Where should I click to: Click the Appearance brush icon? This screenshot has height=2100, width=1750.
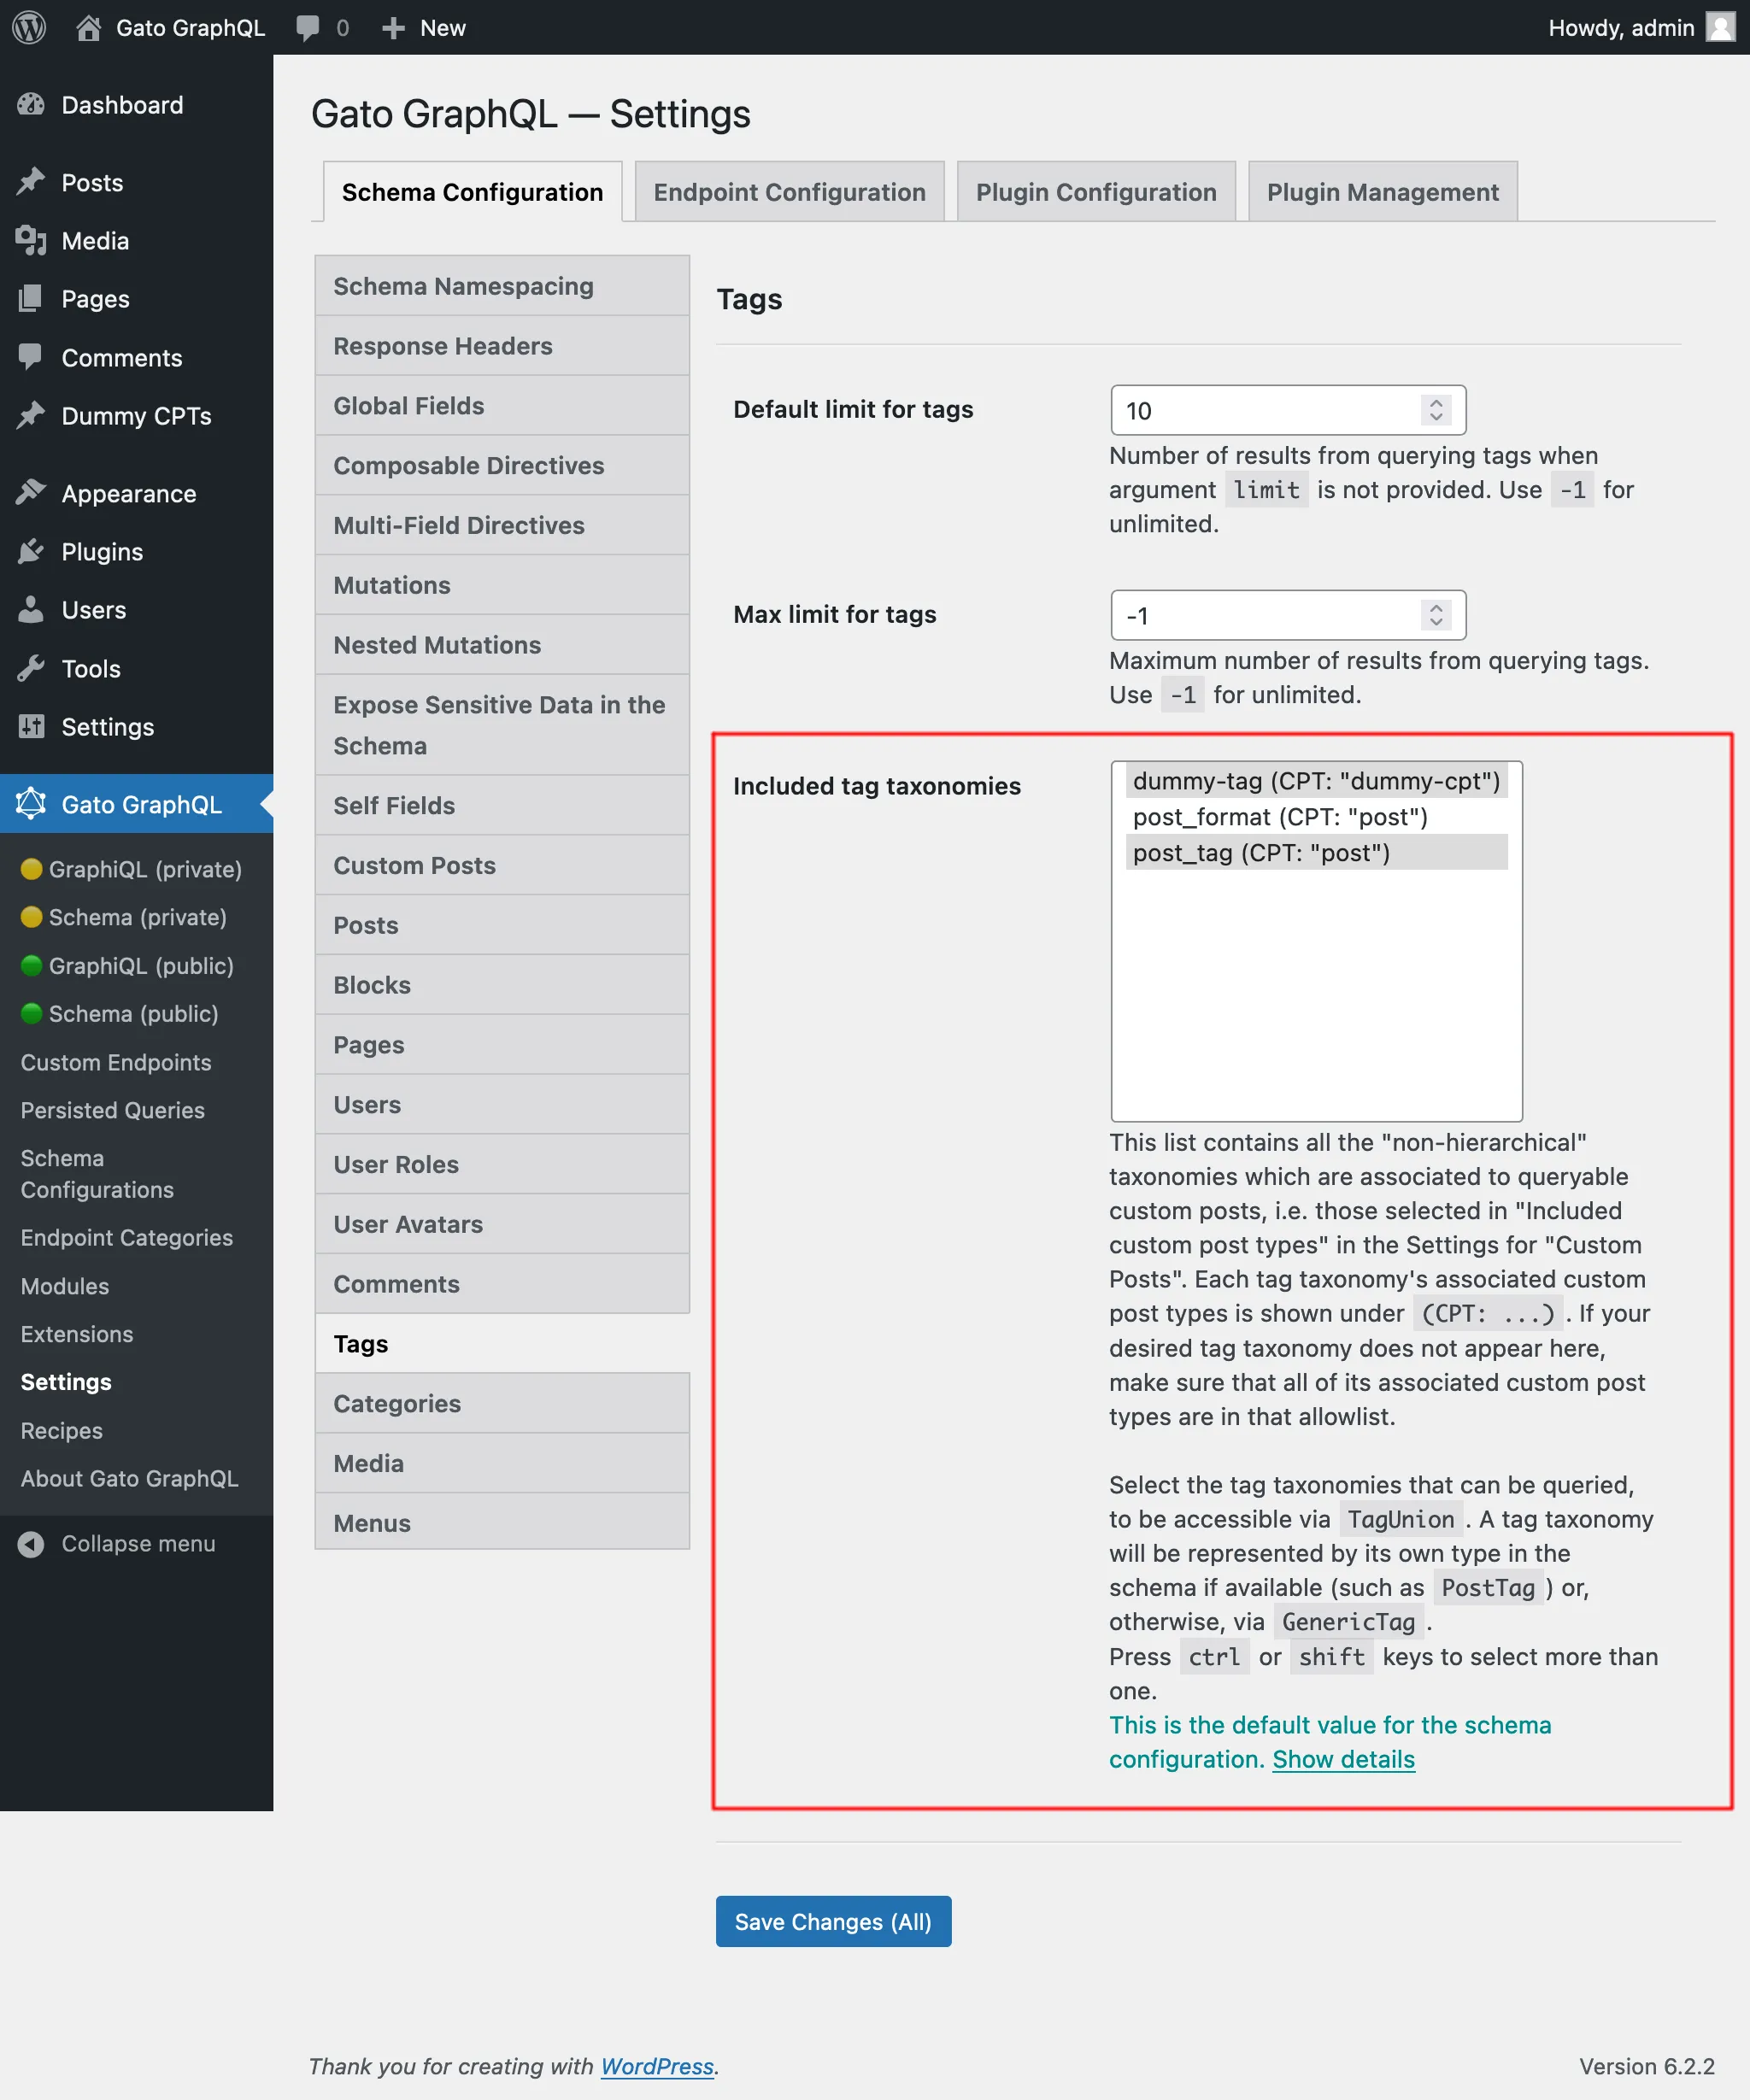click(x=31, y=493)
